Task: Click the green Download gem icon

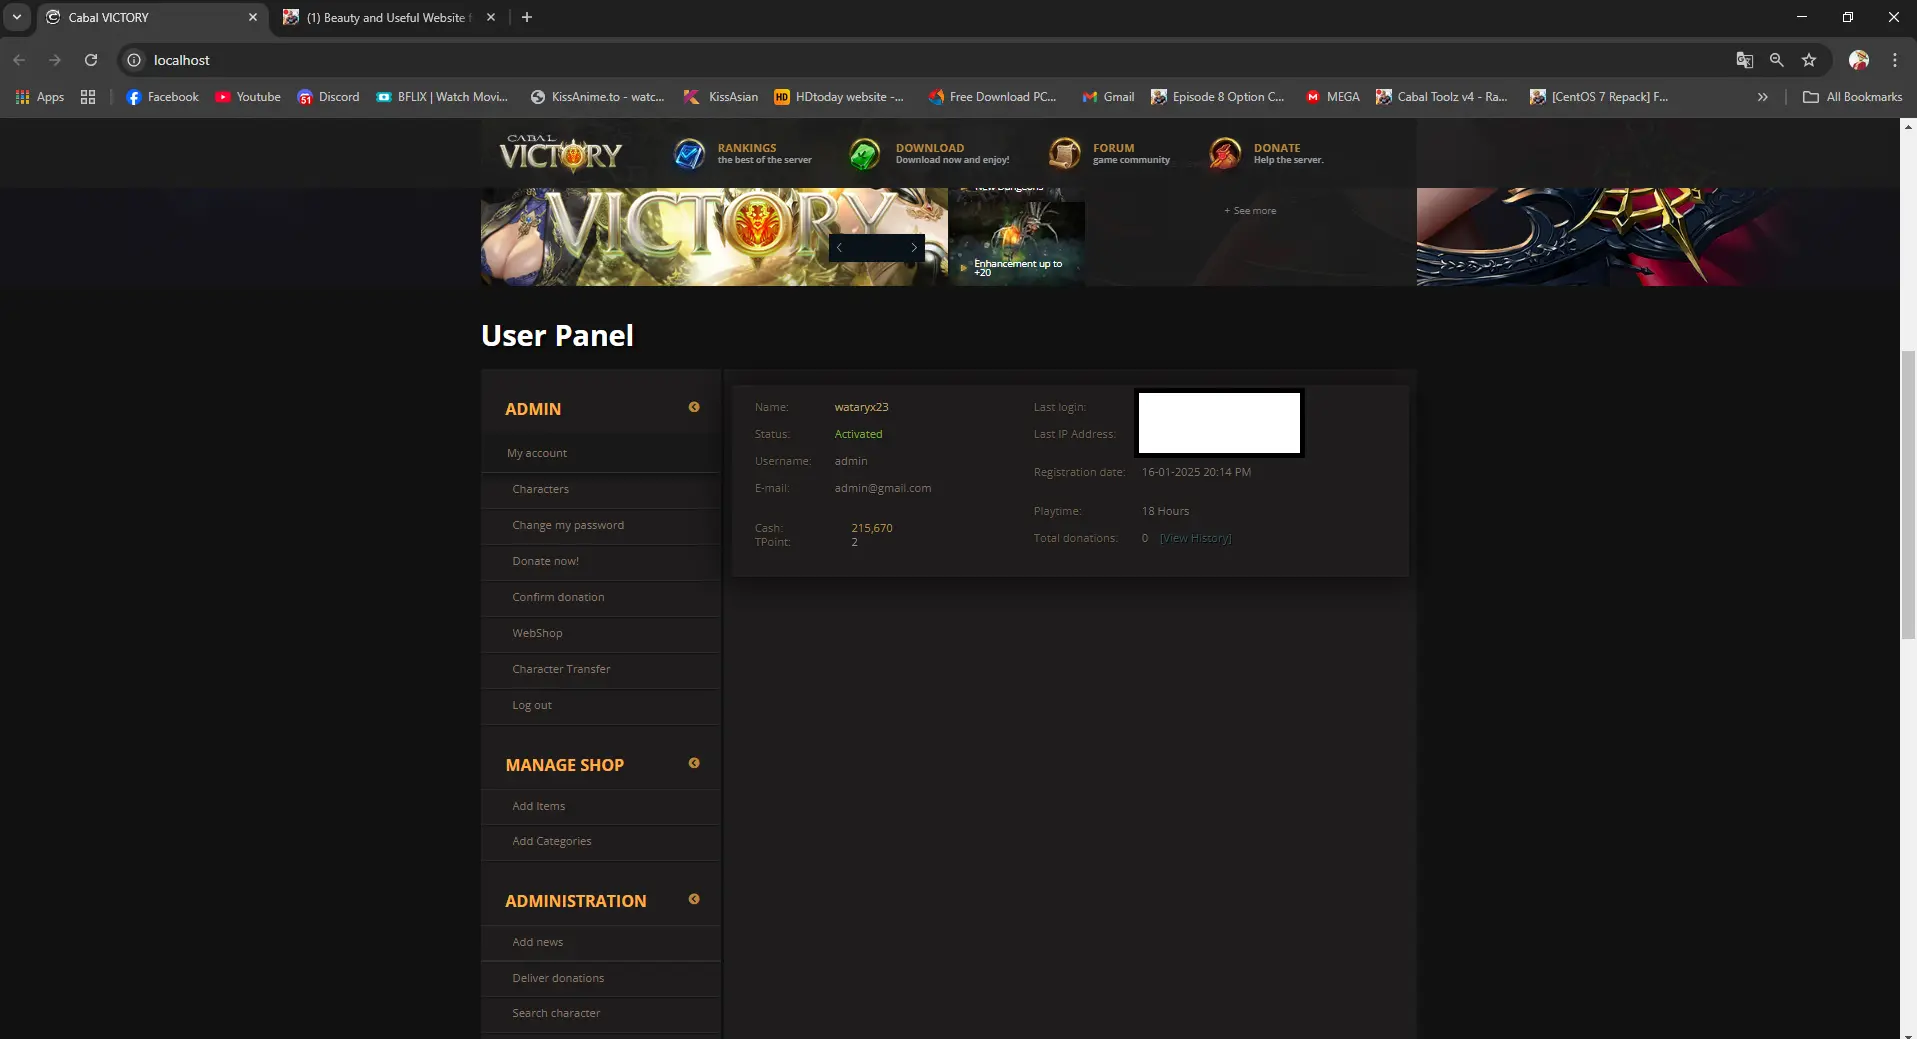Action: click(x=865, y=154)
